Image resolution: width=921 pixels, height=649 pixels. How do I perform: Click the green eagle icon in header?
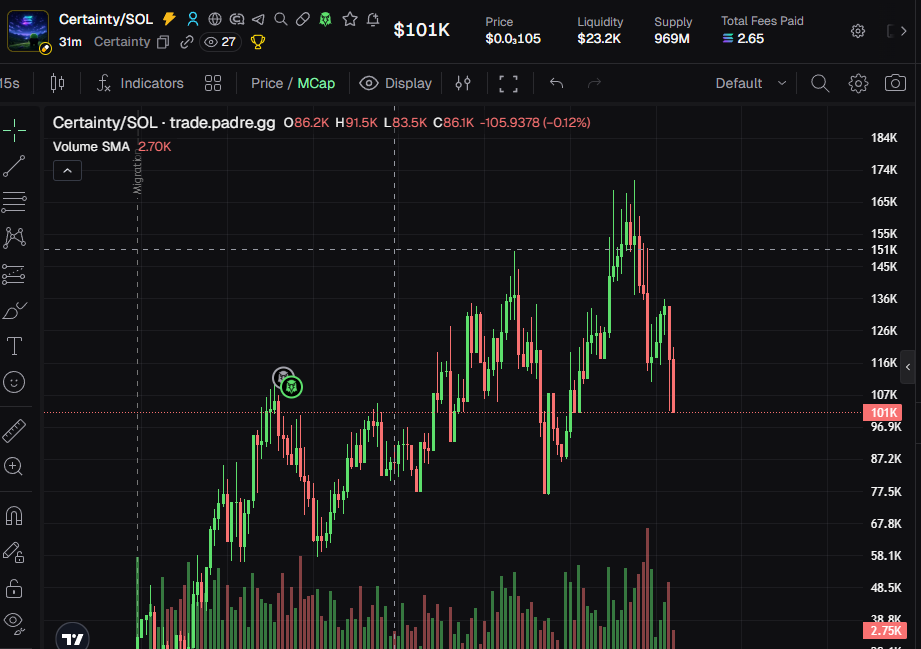pyautogui.click(x=325, y=19)
